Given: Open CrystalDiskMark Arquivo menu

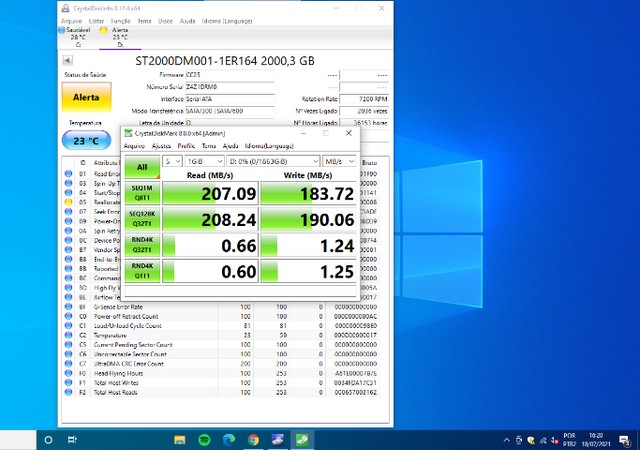Looking at the screenshot, I should pyautogui.click(x=134, y=146).
